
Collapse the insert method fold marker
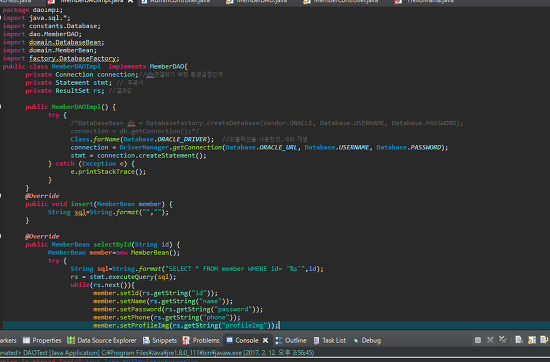tap(1, 196)
